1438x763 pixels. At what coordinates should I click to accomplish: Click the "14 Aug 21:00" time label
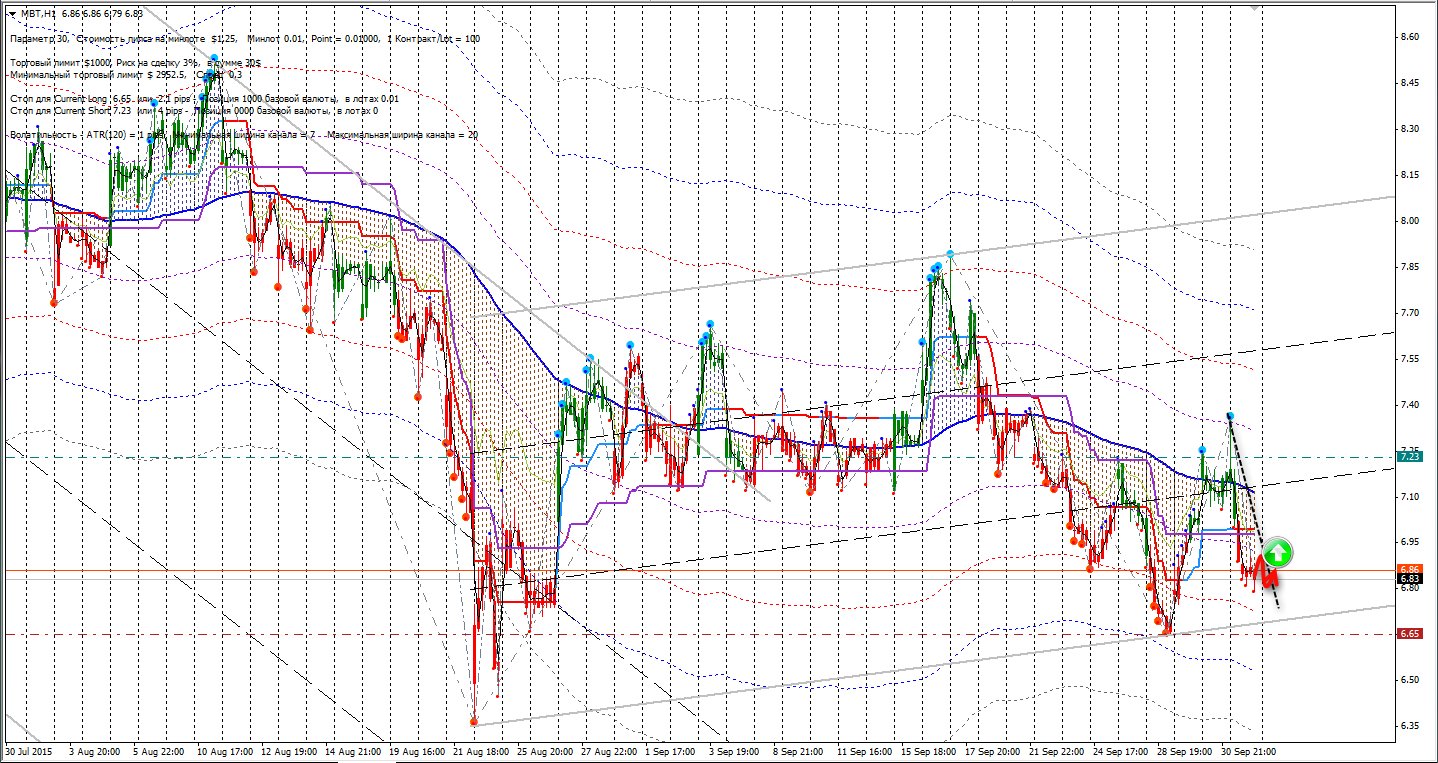click(353, 750)
